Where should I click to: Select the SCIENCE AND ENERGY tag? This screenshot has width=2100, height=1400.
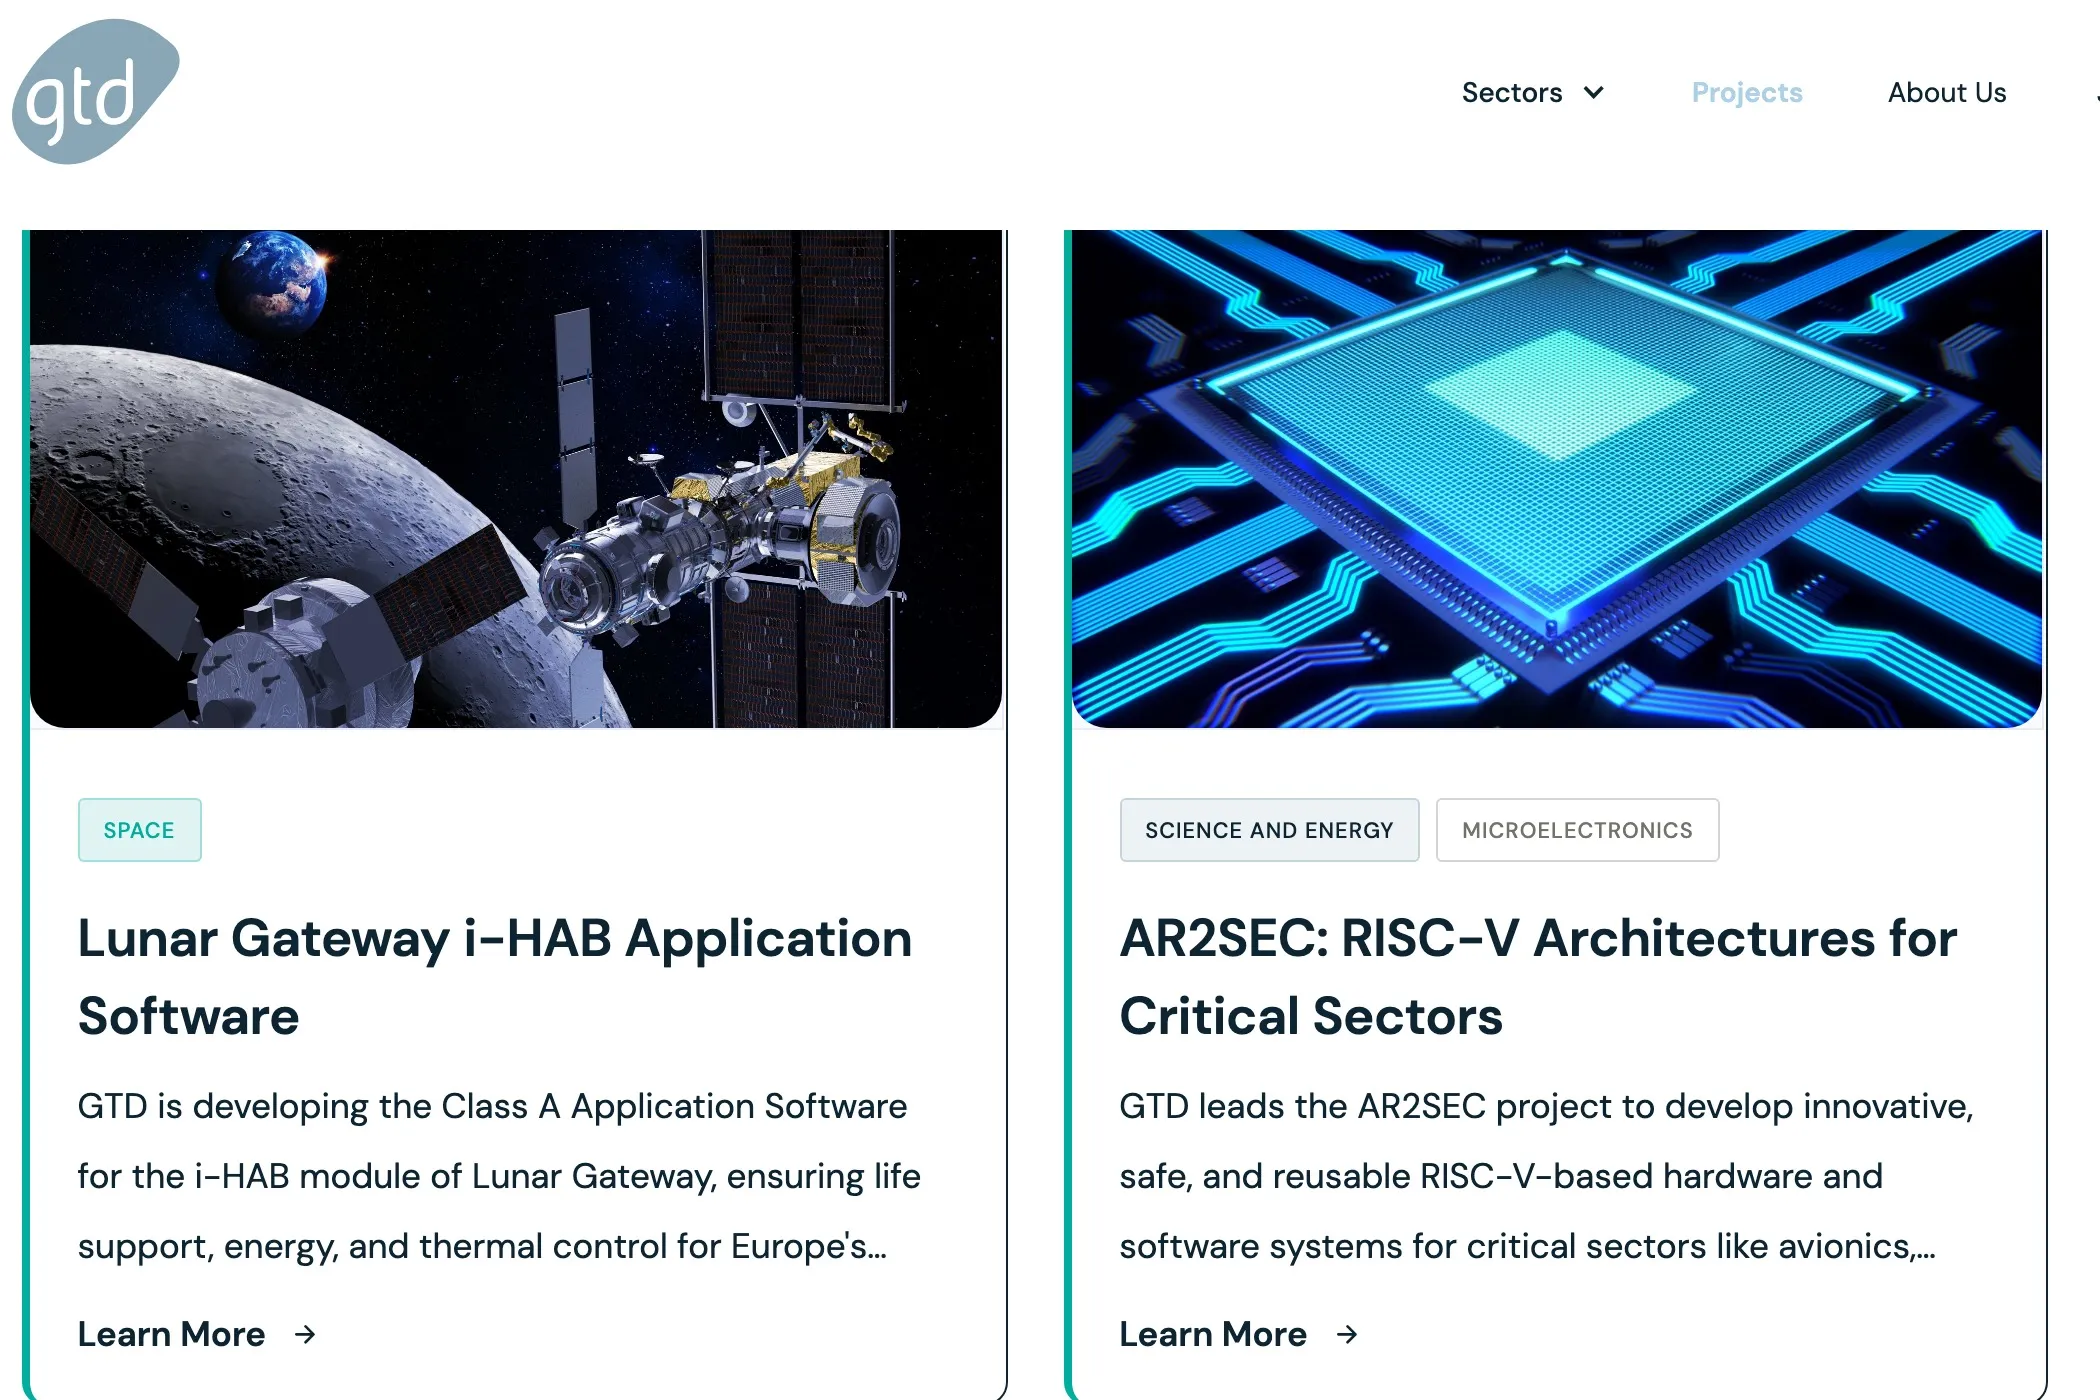1269,830
